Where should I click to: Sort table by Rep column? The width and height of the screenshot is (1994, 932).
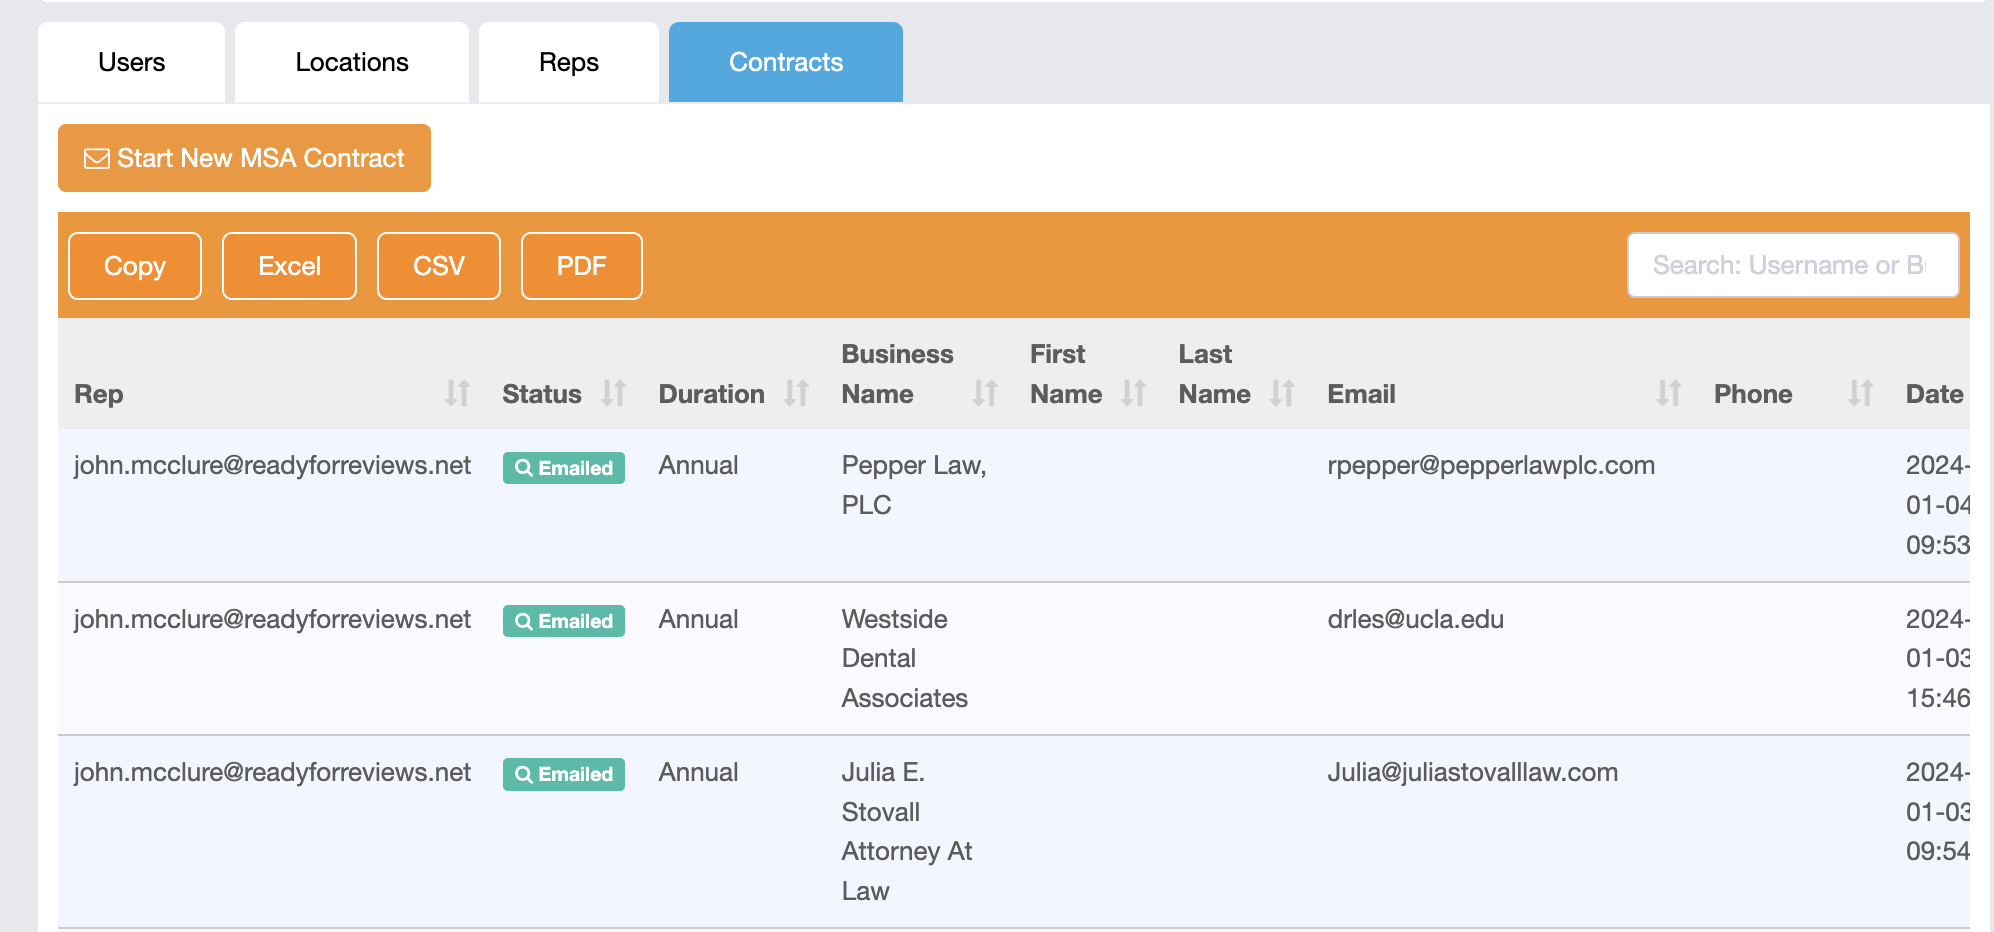click(457, 394)
